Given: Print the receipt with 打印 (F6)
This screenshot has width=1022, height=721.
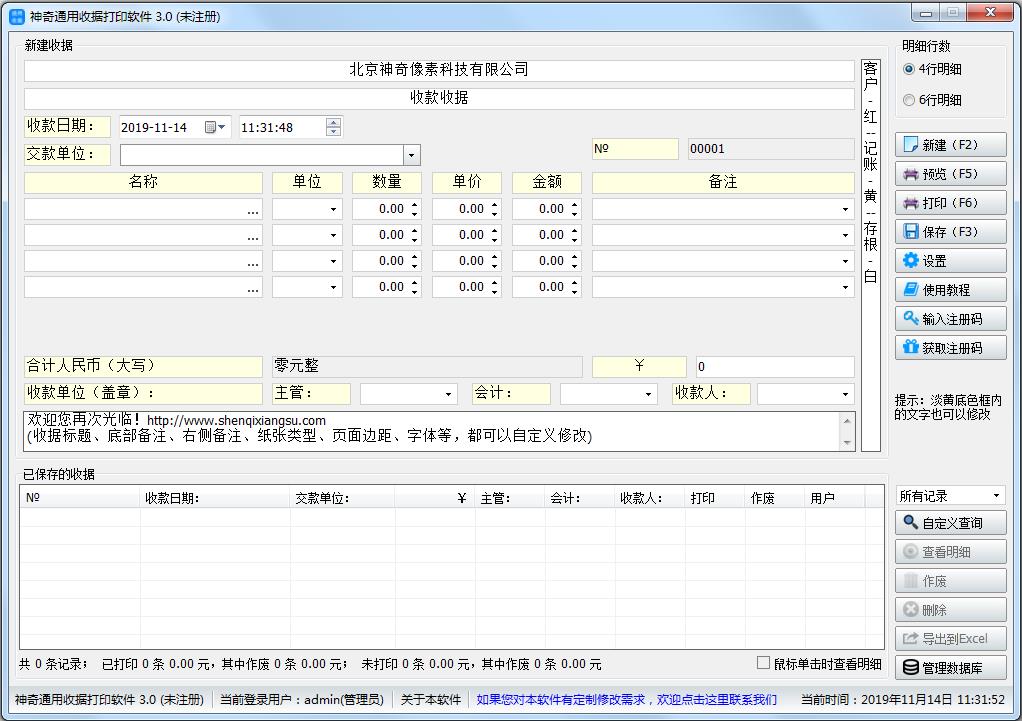Looking at the screenshot, I should pyautogui.click(x=950, y=203).
